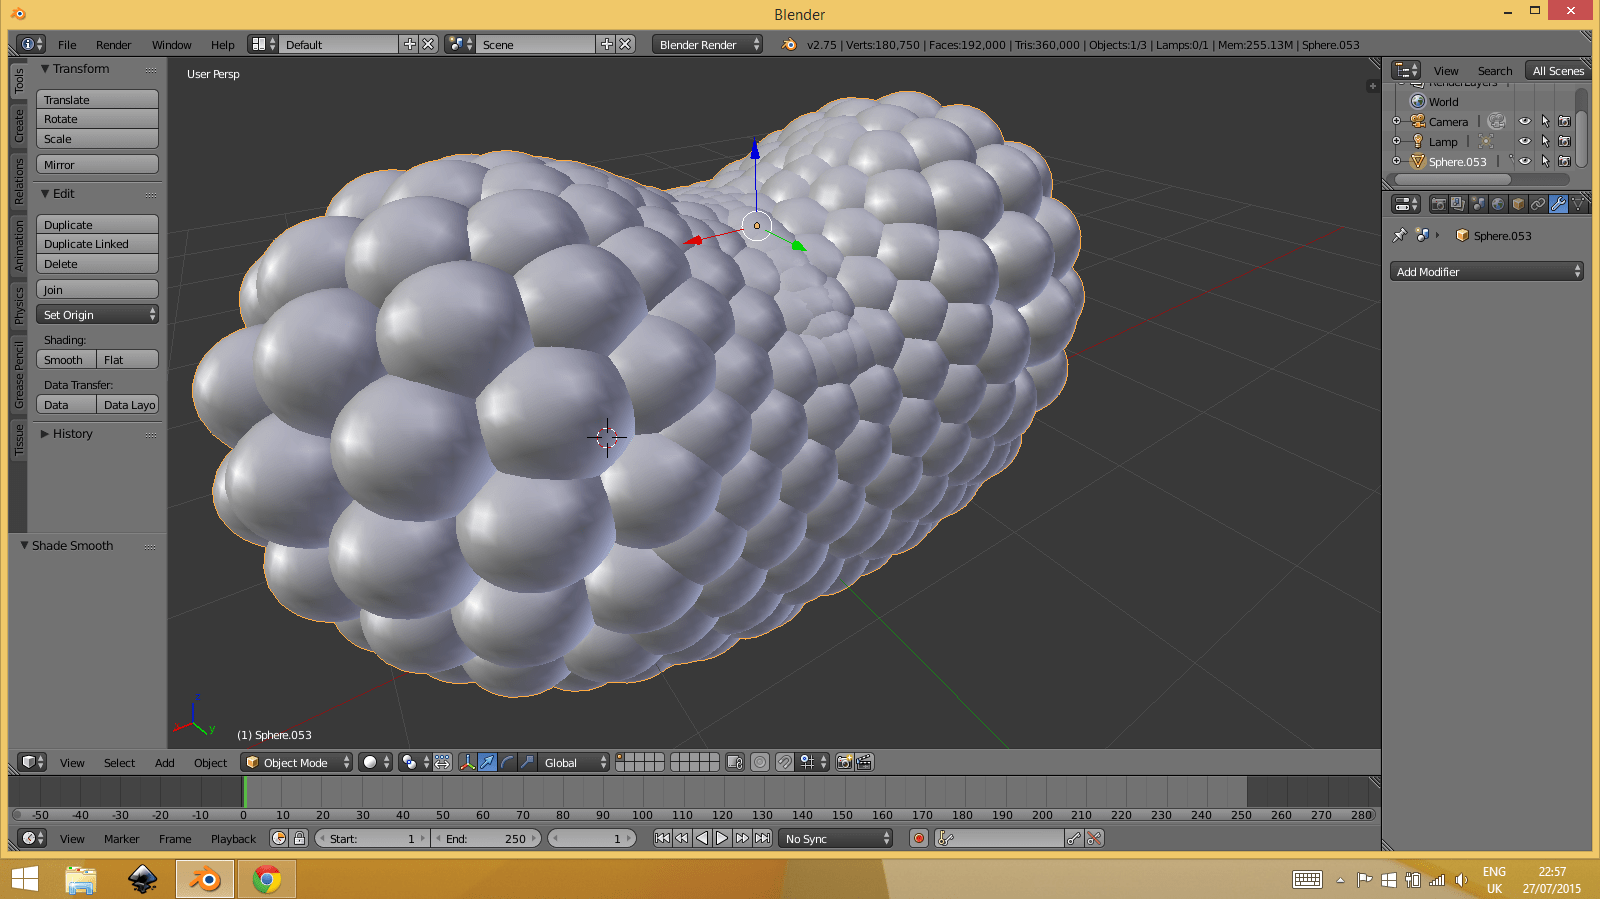The height and width of the screenshot is (899, 1600).
Task: Jump to previous keyframe
Action: [x=682, y=838]
